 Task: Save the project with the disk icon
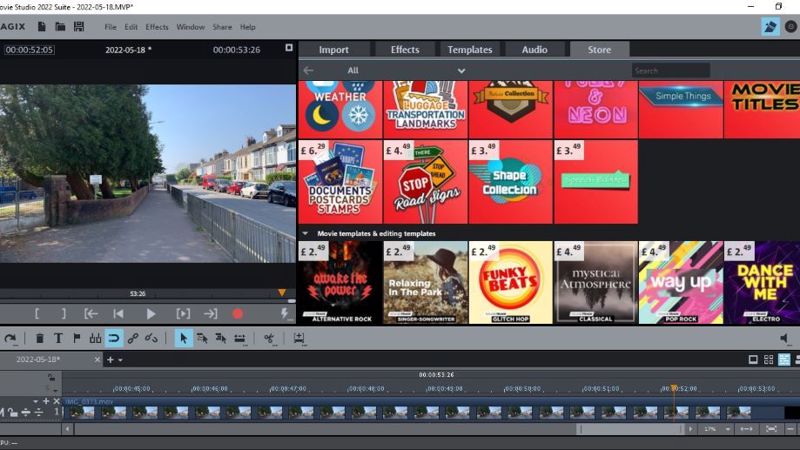coord(79,27)
